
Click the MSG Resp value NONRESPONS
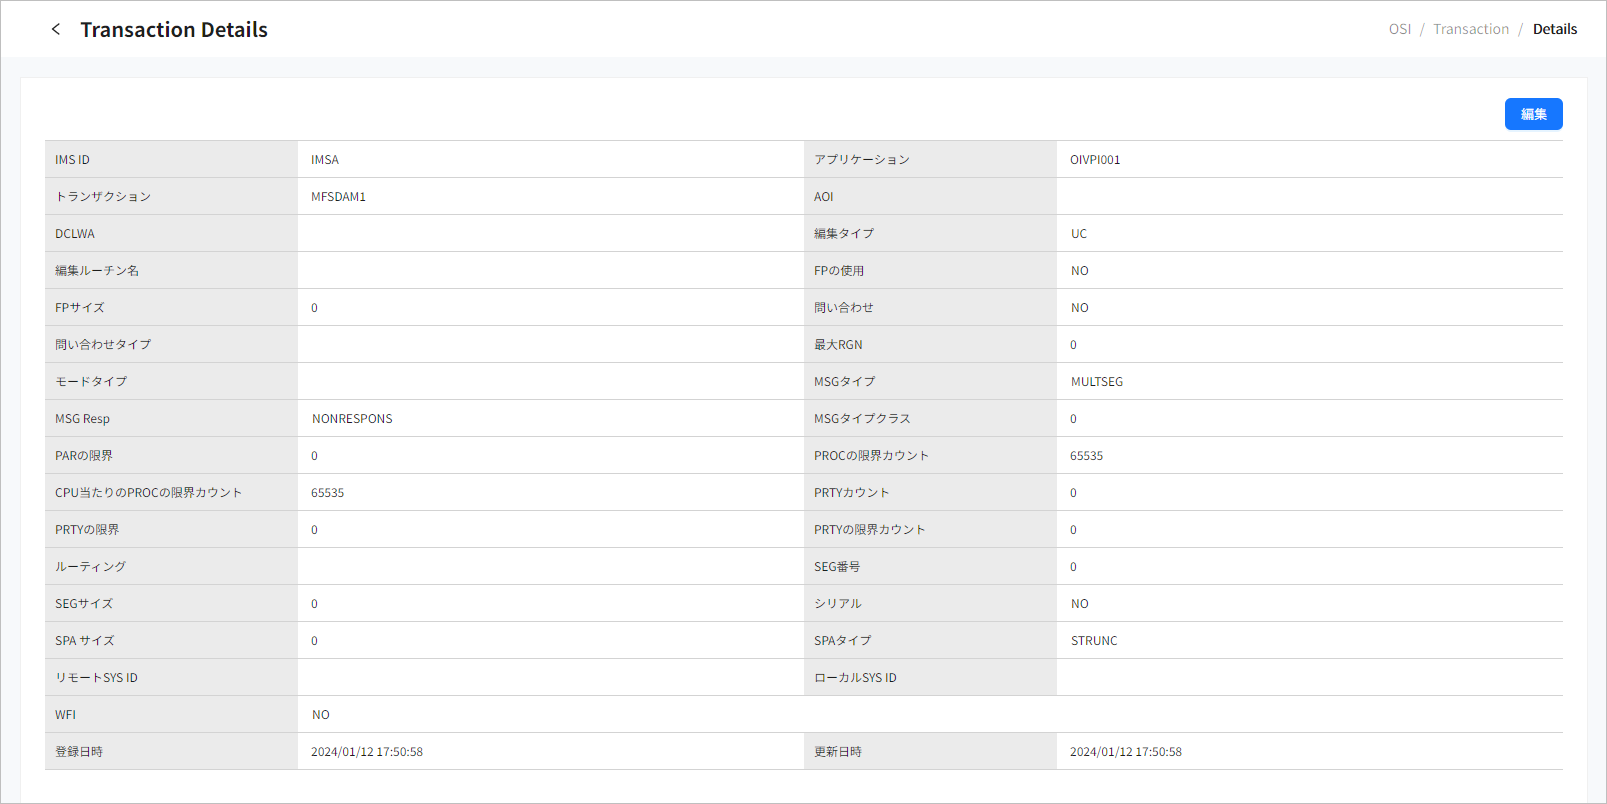(x=352, y=419)
